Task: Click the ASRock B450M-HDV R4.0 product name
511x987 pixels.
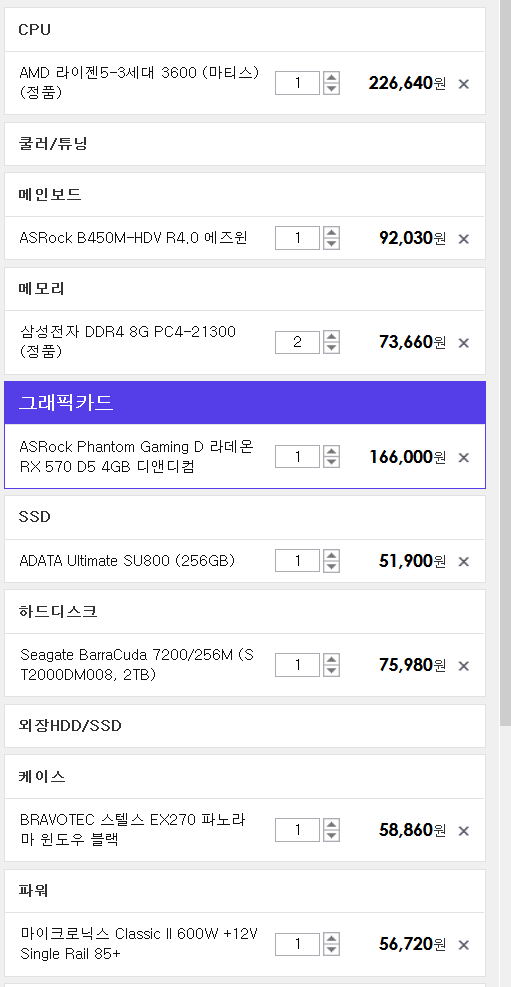Action: 133,238
